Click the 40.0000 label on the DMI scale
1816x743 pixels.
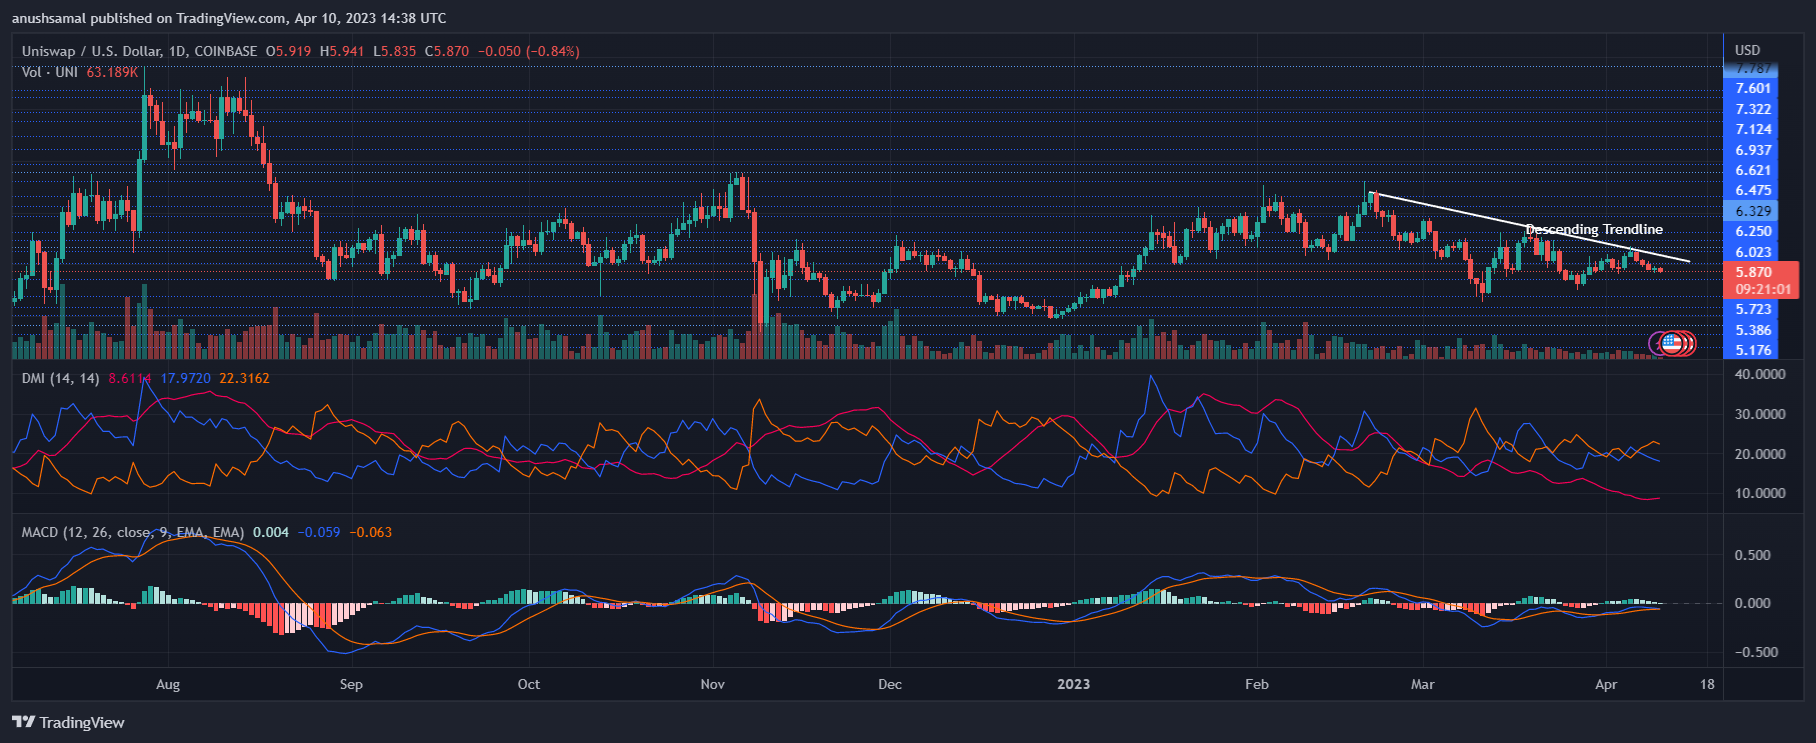[1759, 374]
